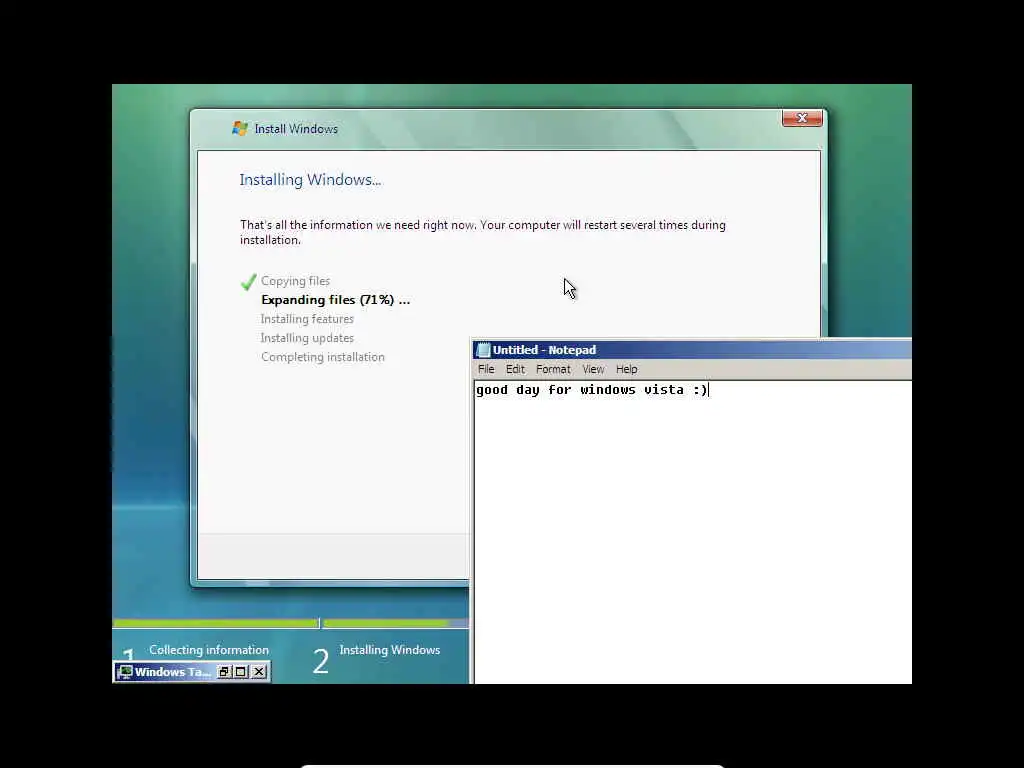Click the Windows logo in Install Windows title
Screen dimensions: 1024x768
(240, 129)
